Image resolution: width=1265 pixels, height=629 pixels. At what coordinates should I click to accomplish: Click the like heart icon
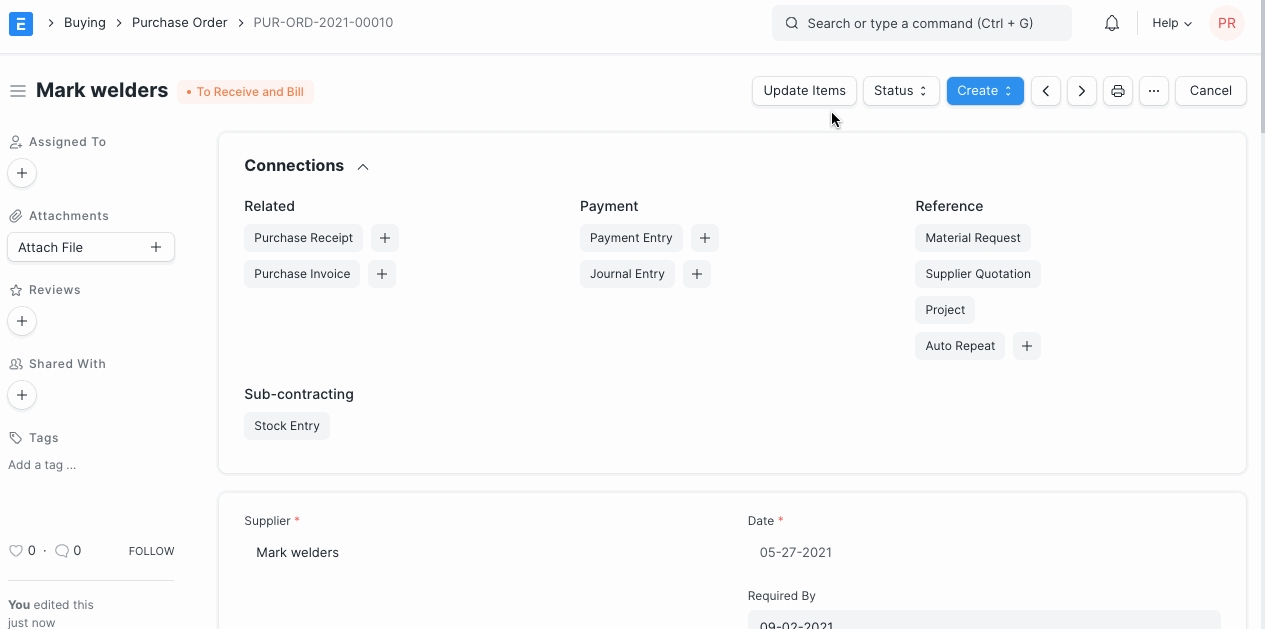(x=16, y=551)
